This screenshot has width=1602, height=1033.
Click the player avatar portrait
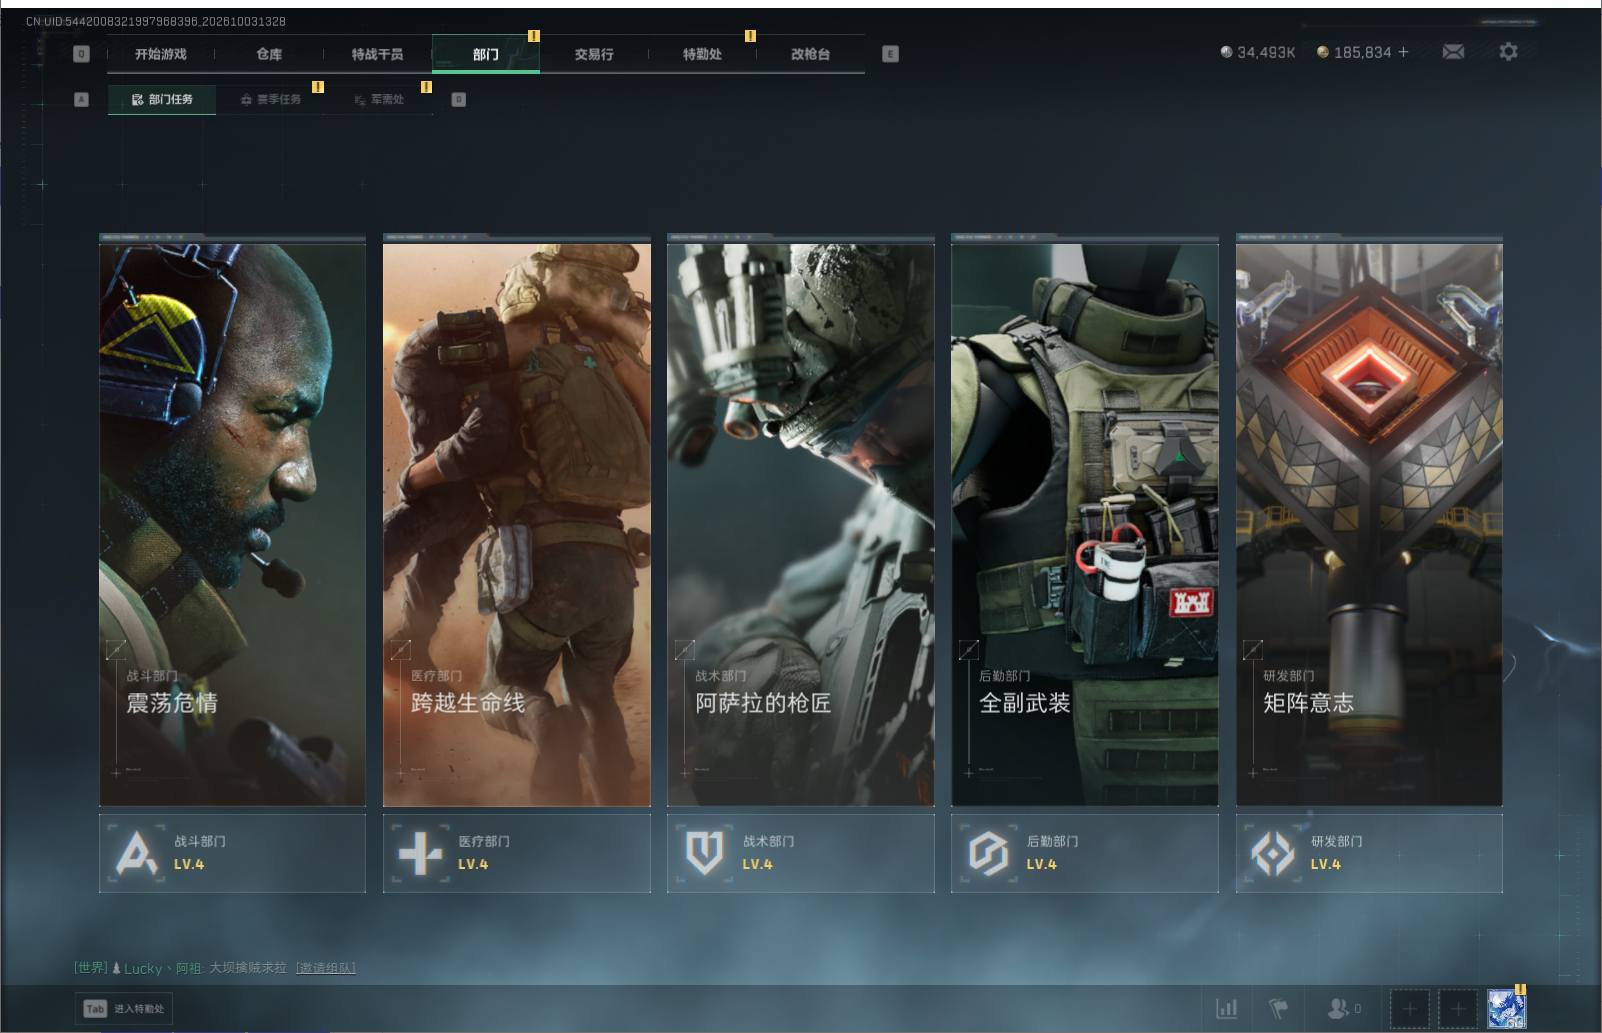pos(1506,1009)
